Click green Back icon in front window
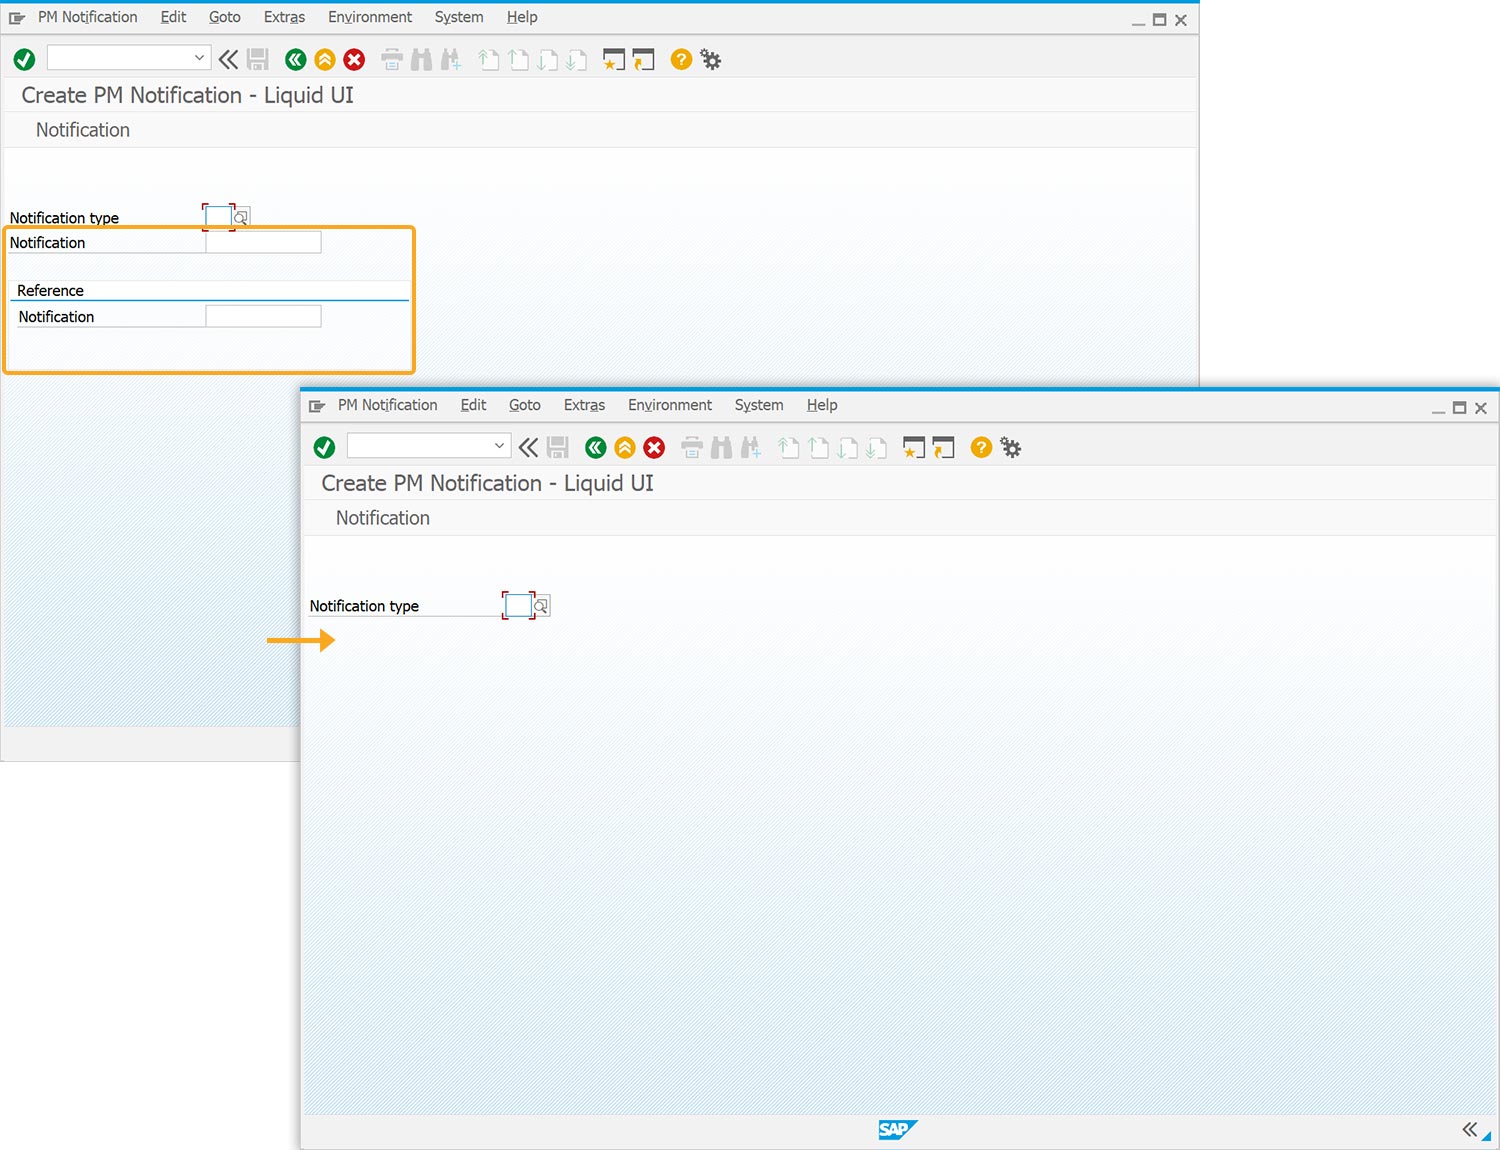Image resolution: width=1500 pixels, height=1150 pixels. [596, 448]
